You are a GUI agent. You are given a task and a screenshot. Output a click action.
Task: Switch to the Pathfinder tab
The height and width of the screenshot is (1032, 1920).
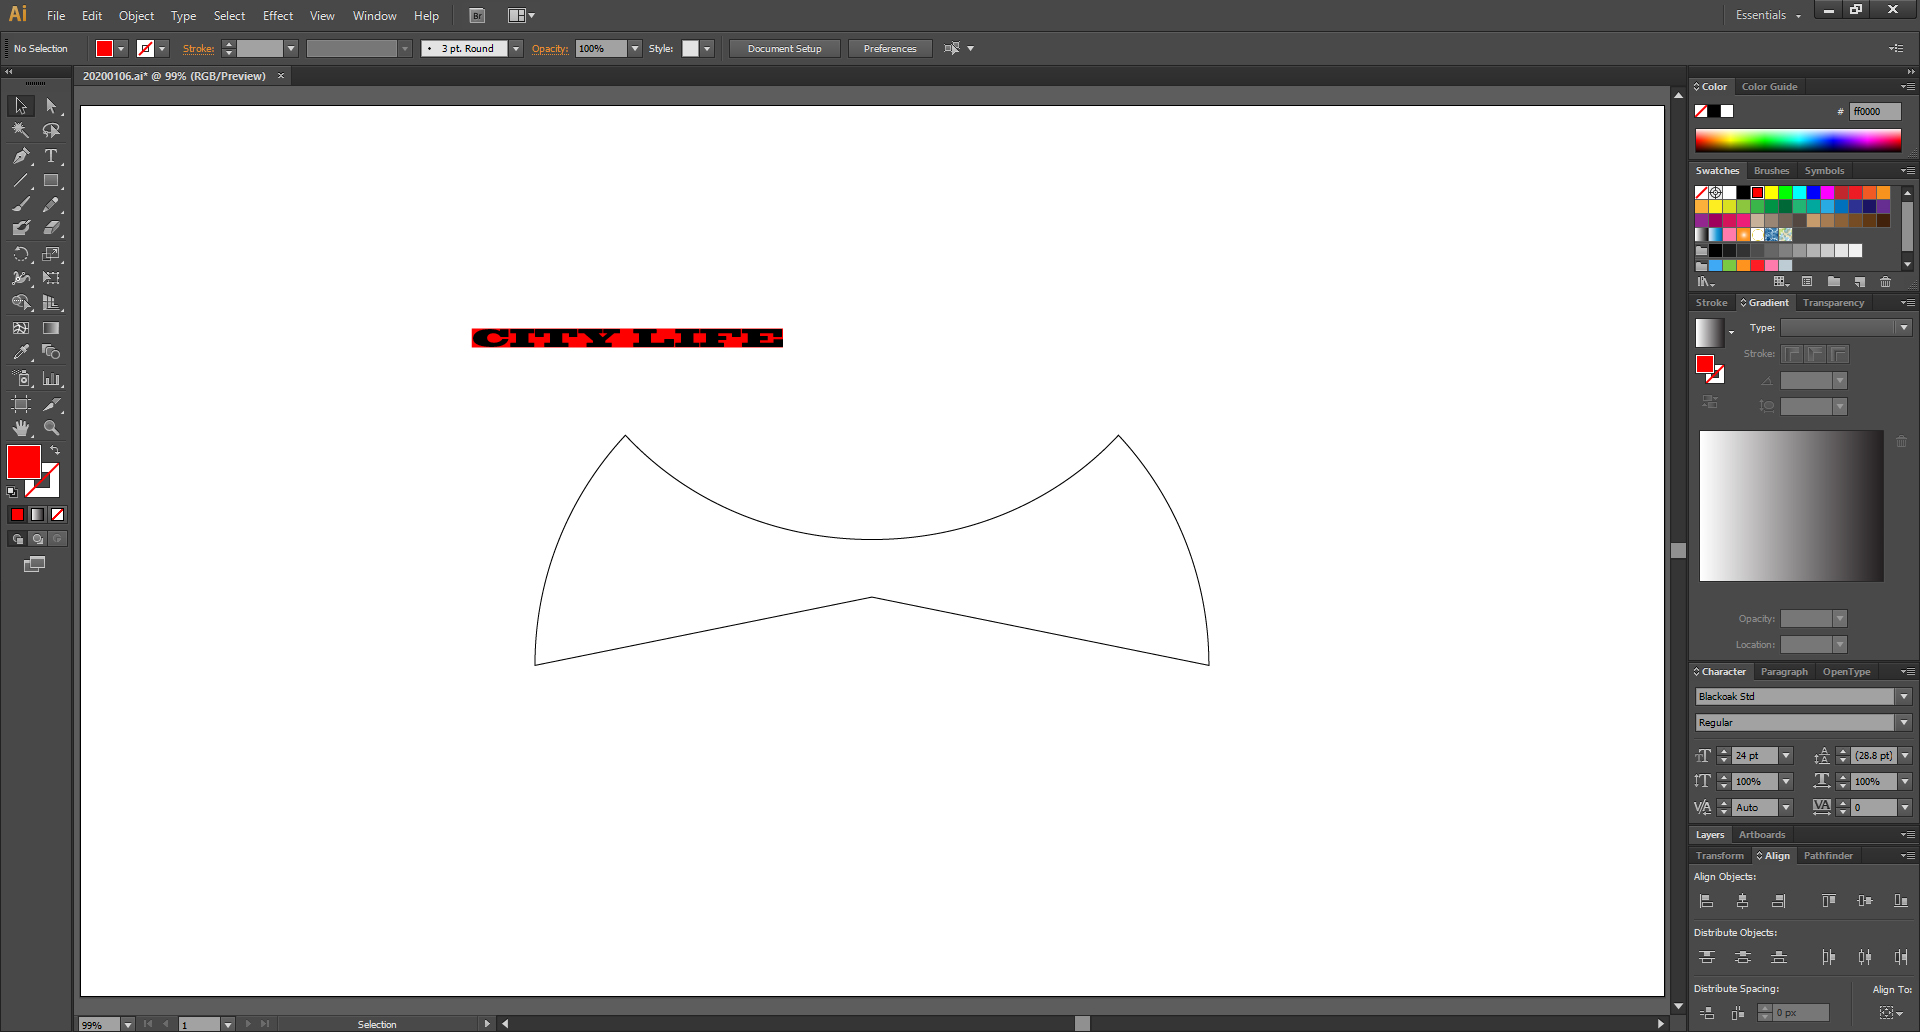(x=1828, y=856)
